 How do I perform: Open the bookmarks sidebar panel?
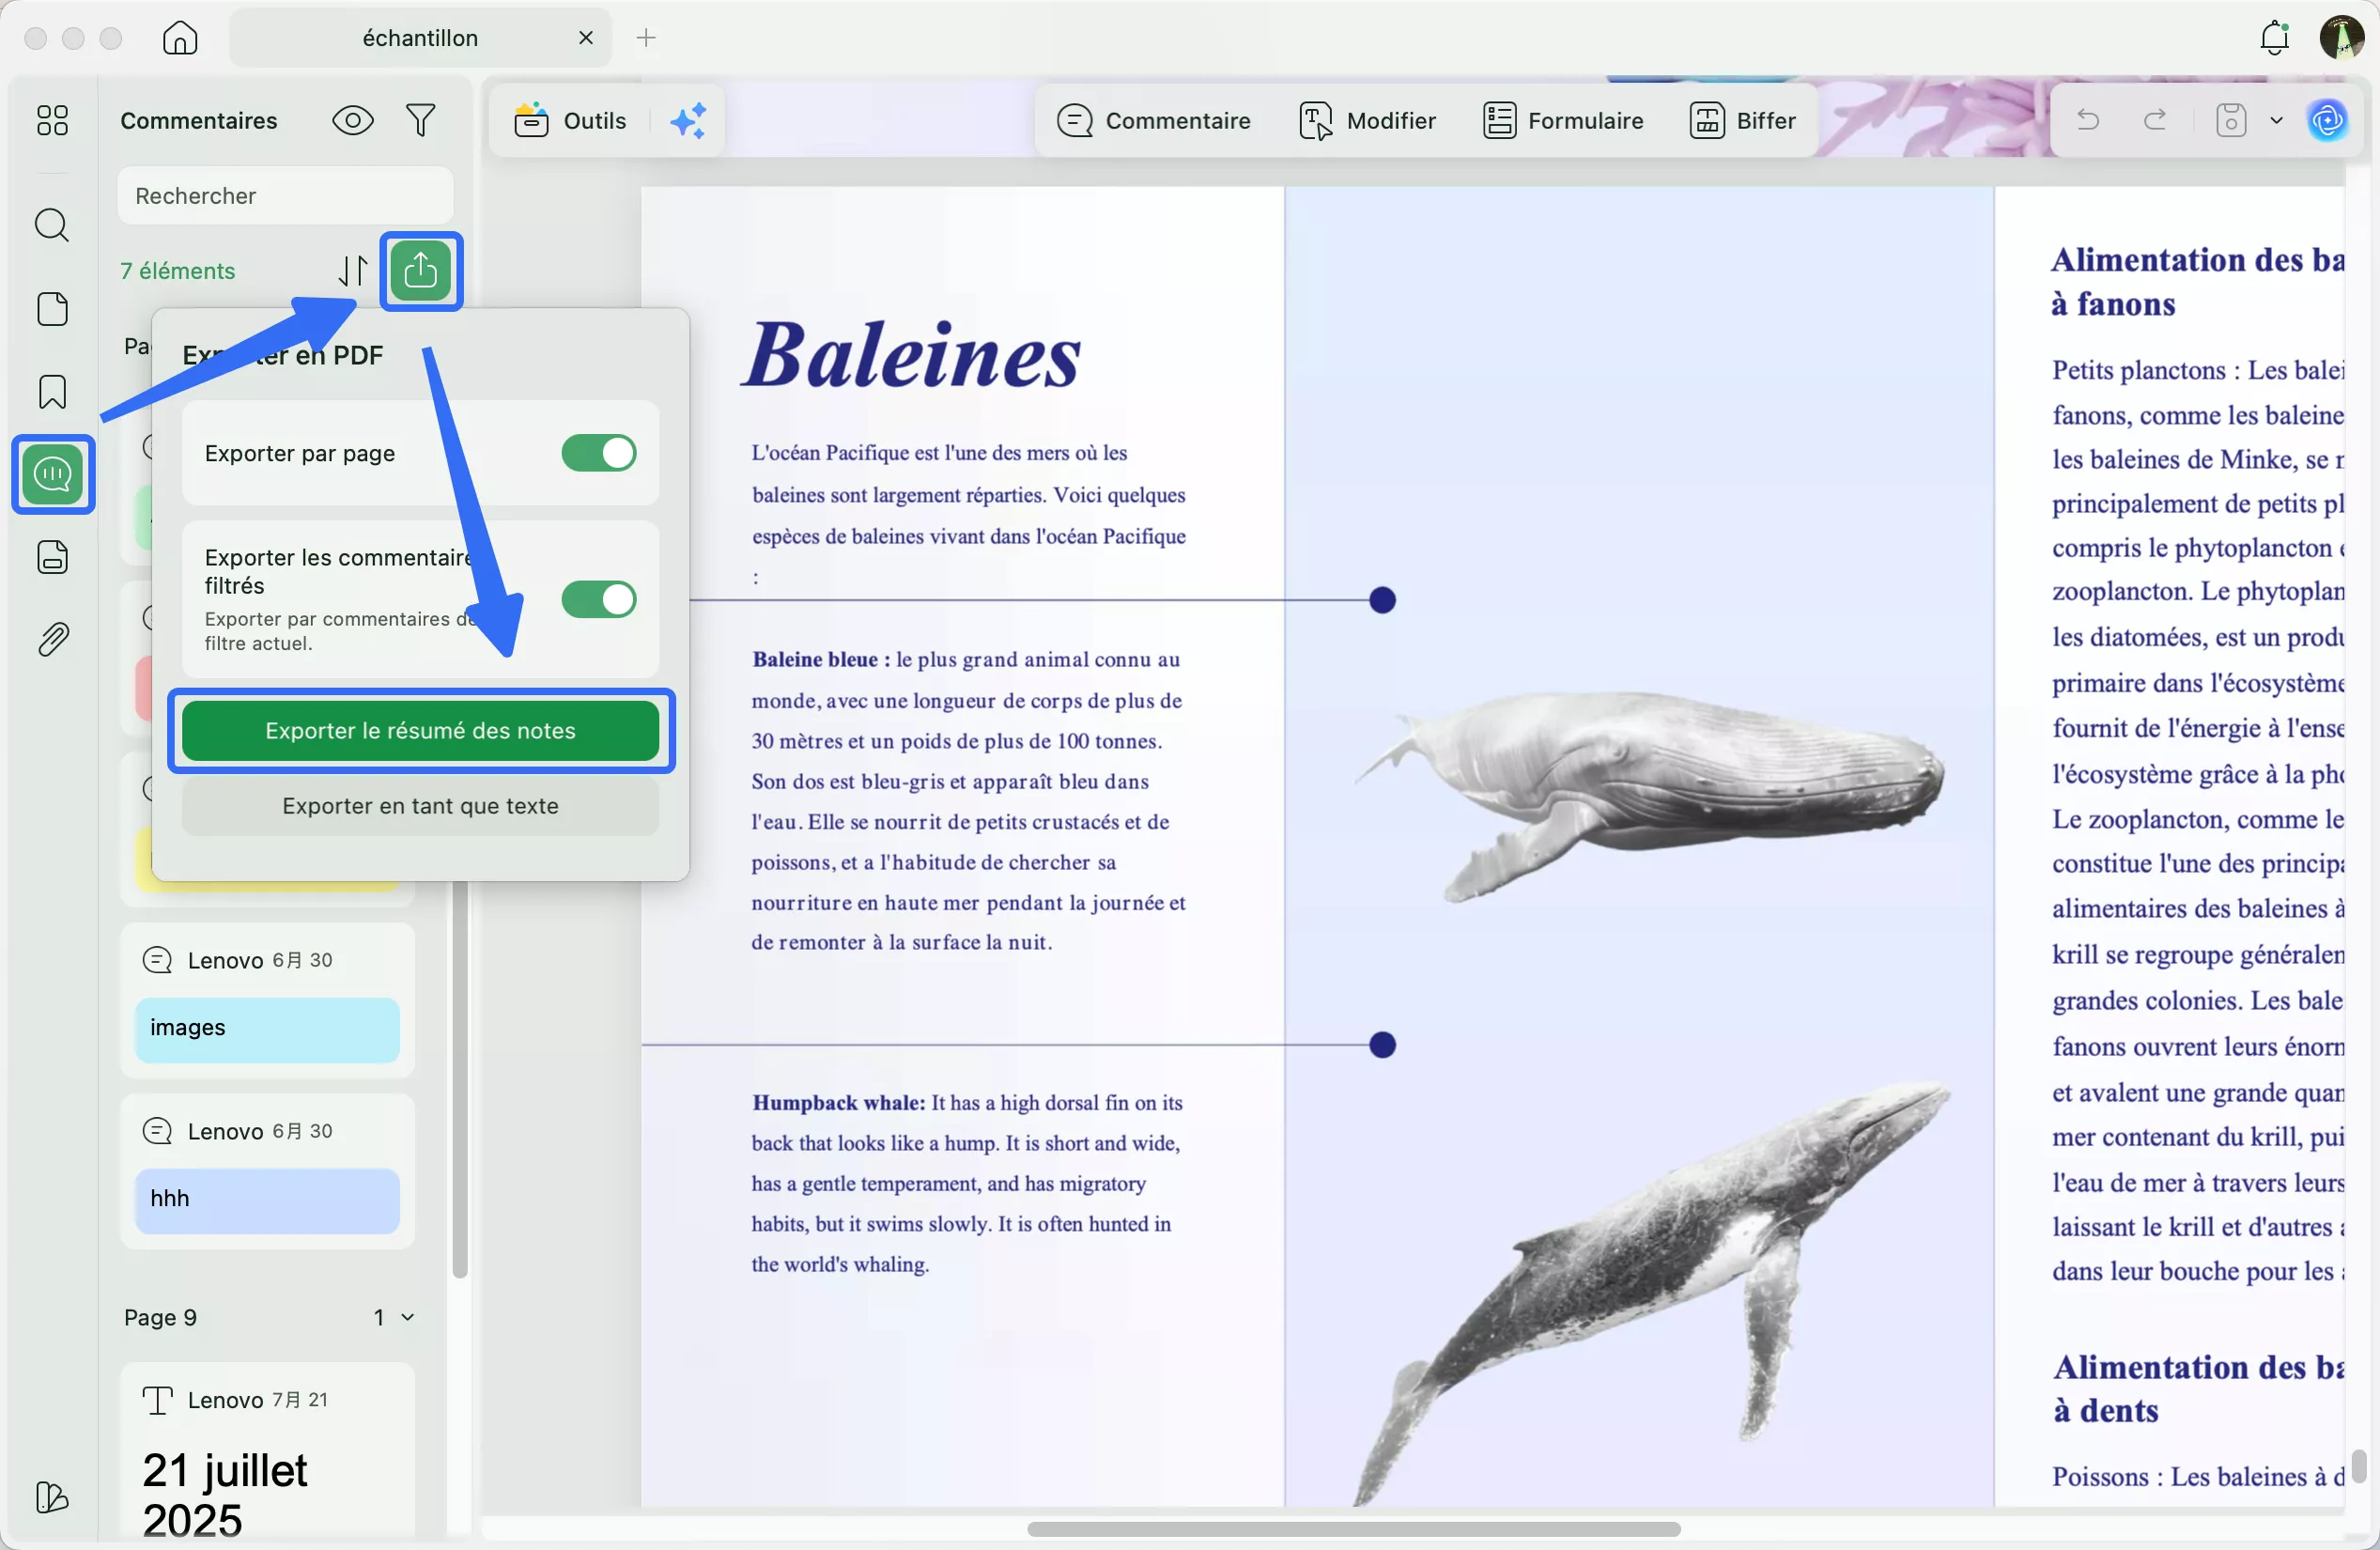[52, 392]
